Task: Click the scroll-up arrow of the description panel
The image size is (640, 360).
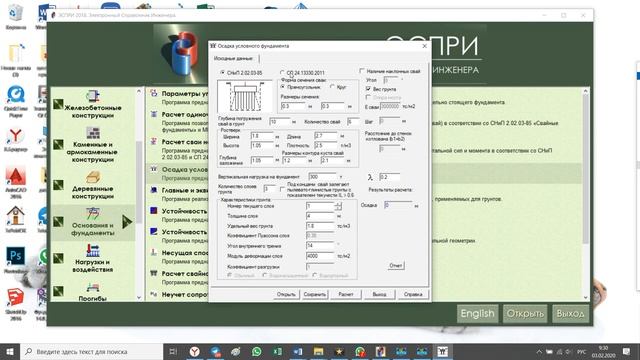Action: (x=586, y=91)
